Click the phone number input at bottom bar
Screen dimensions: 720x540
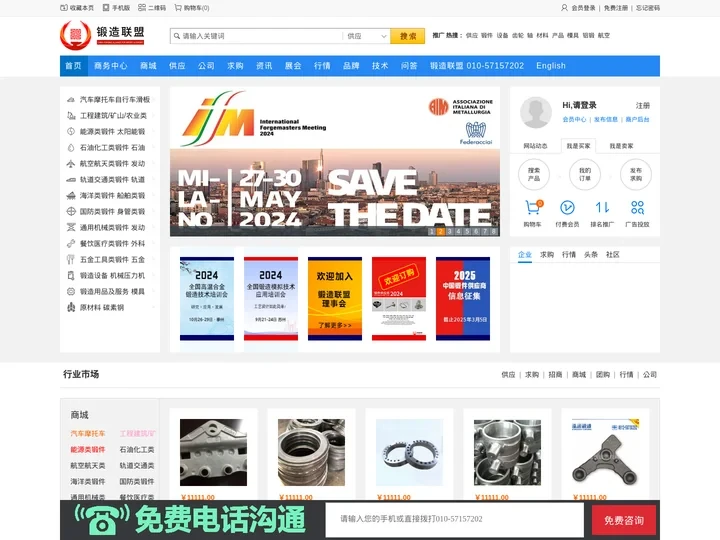(455, 519)
